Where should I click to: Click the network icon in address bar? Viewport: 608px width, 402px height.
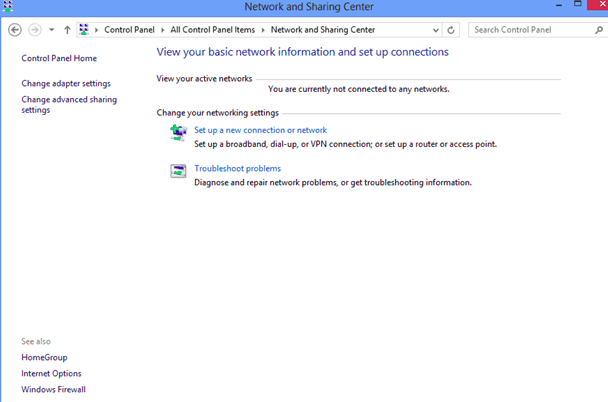coord(84,29)
